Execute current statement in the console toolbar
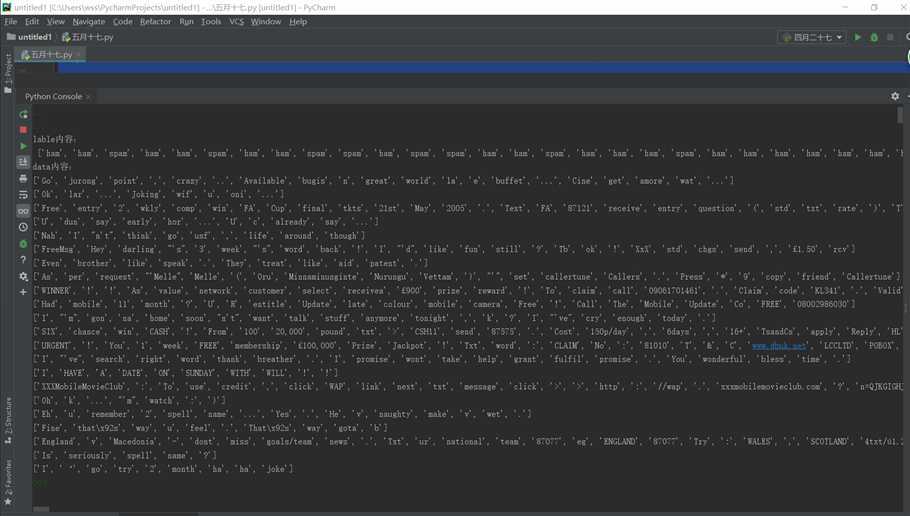This screenshot has height=516, width=910. pos(23,146)
